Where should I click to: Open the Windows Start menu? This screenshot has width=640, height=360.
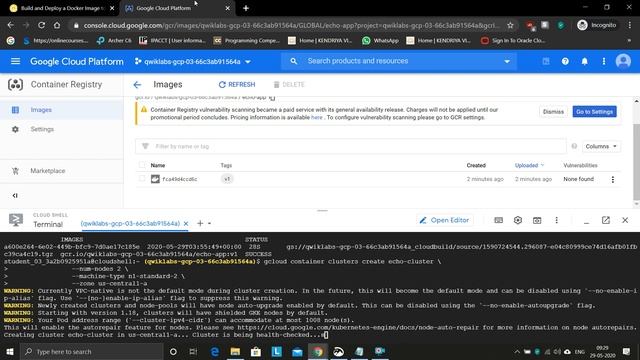click(10, 351)
